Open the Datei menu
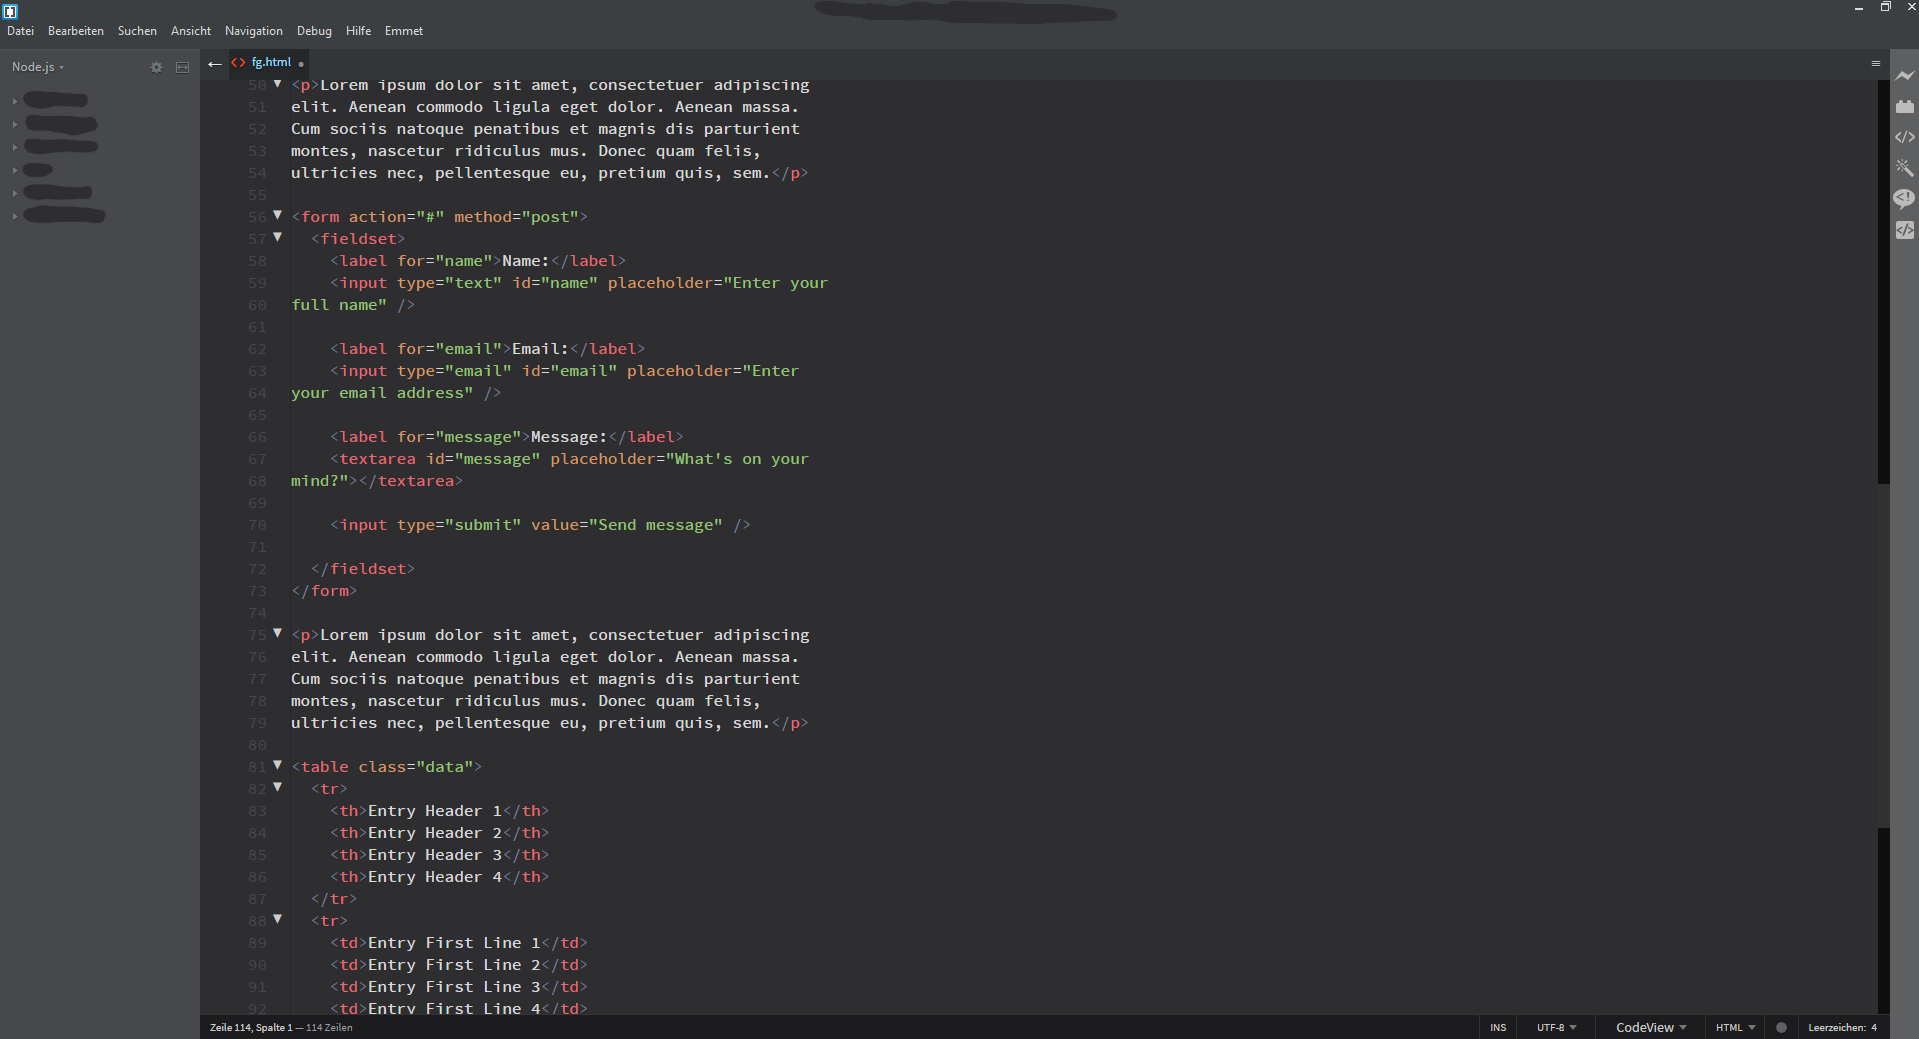The image size is (1919, 1039). click(x=20, y=31)
